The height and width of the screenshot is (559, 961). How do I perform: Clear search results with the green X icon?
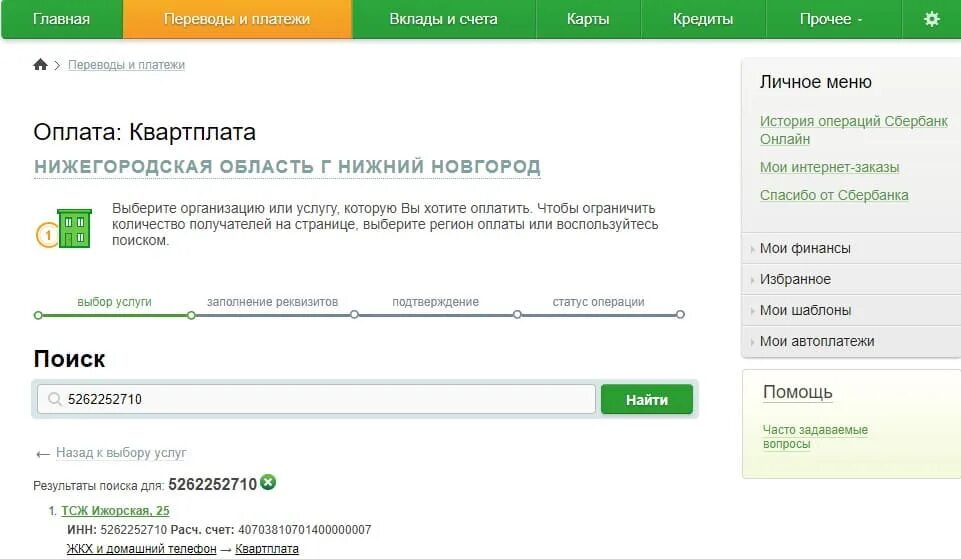[268, 482]
